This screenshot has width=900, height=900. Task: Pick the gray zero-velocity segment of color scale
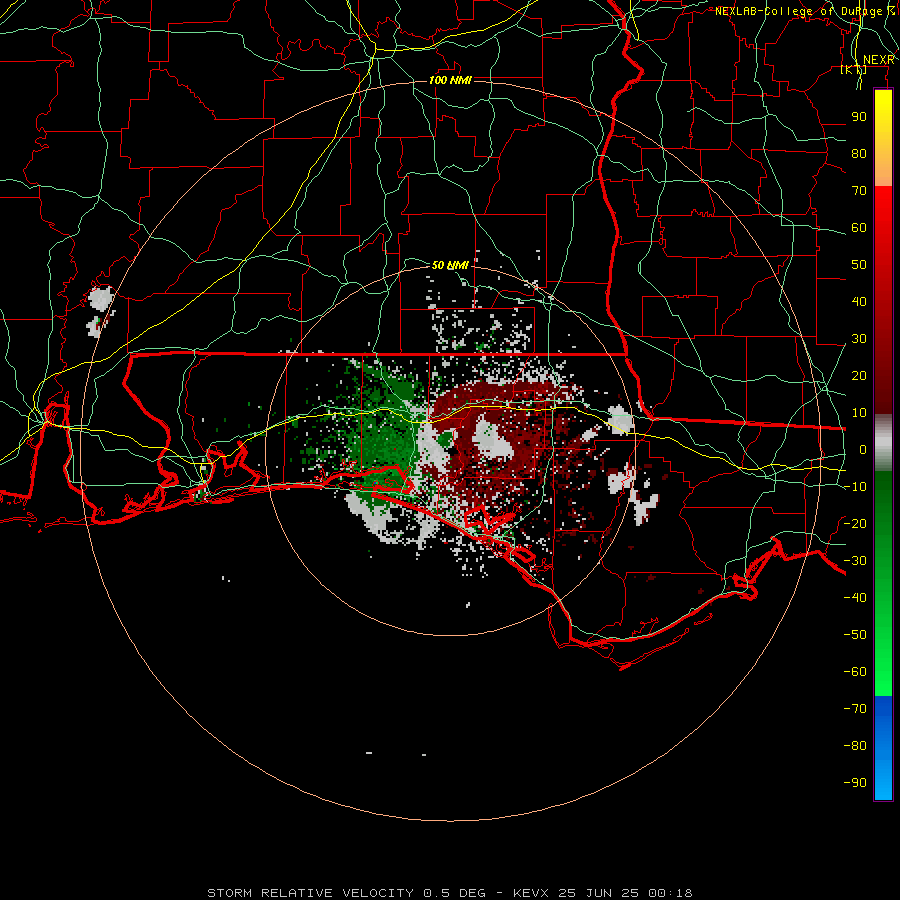tap(883, 443)
